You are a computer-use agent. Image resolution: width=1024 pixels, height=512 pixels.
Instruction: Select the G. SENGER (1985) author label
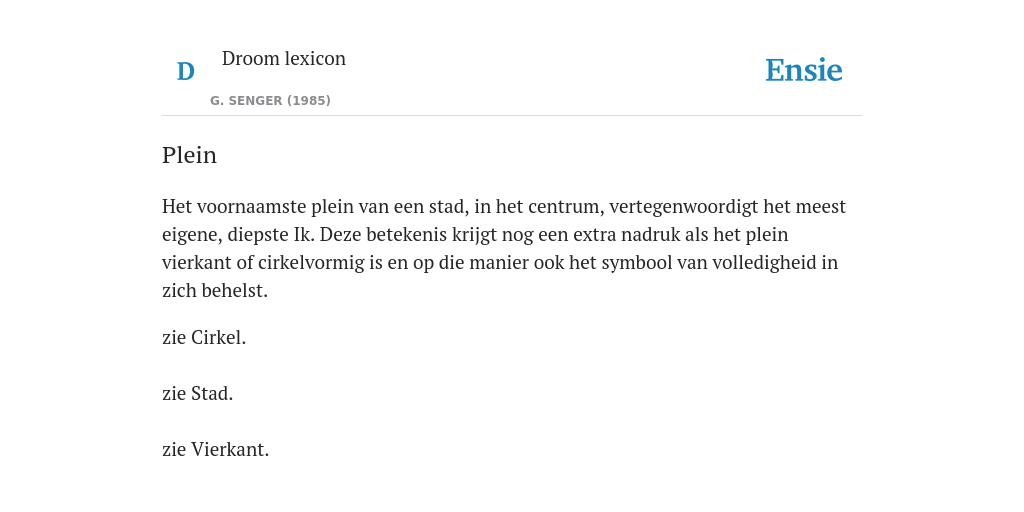(x=270, y=101)
